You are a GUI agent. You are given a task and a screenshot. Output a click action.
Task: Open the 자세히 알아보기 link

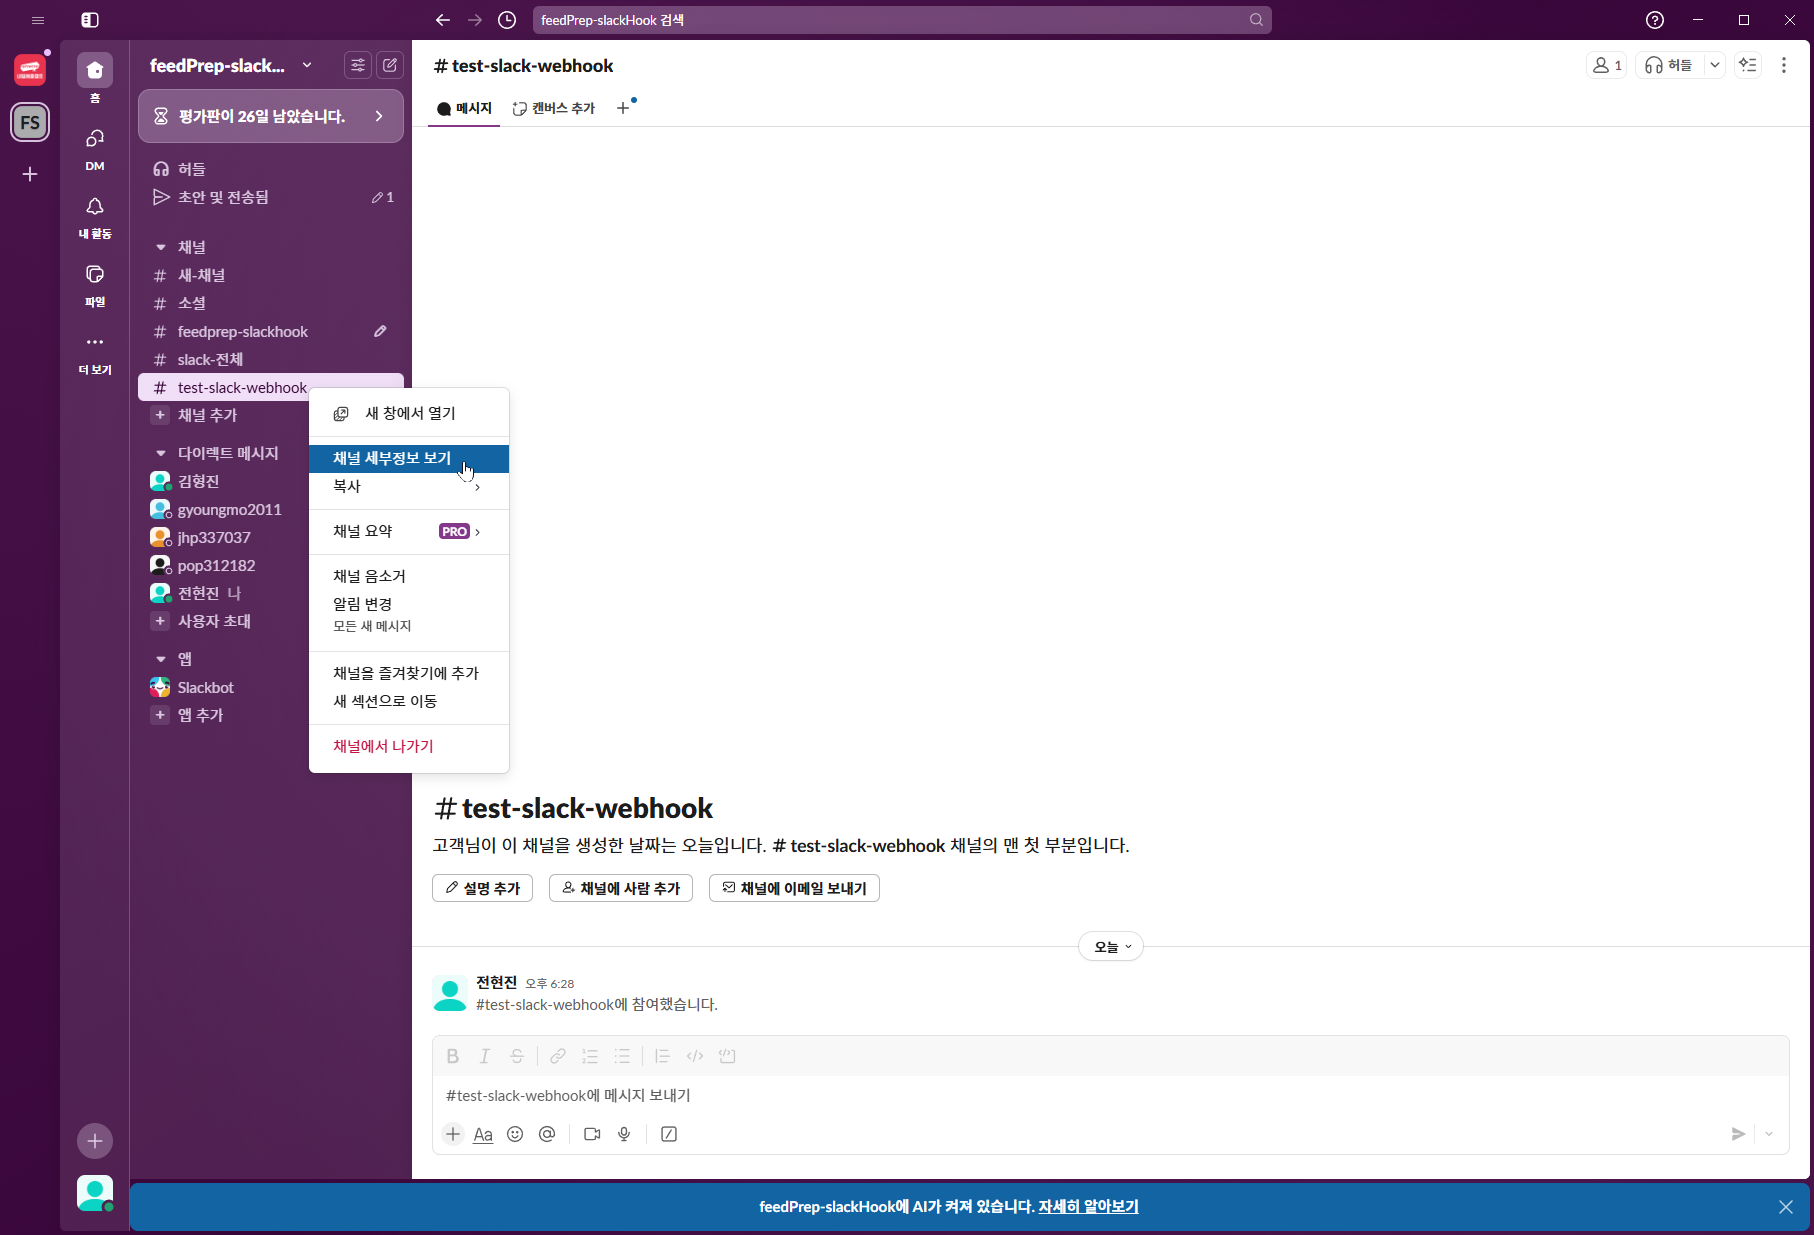point(1089,1207)
